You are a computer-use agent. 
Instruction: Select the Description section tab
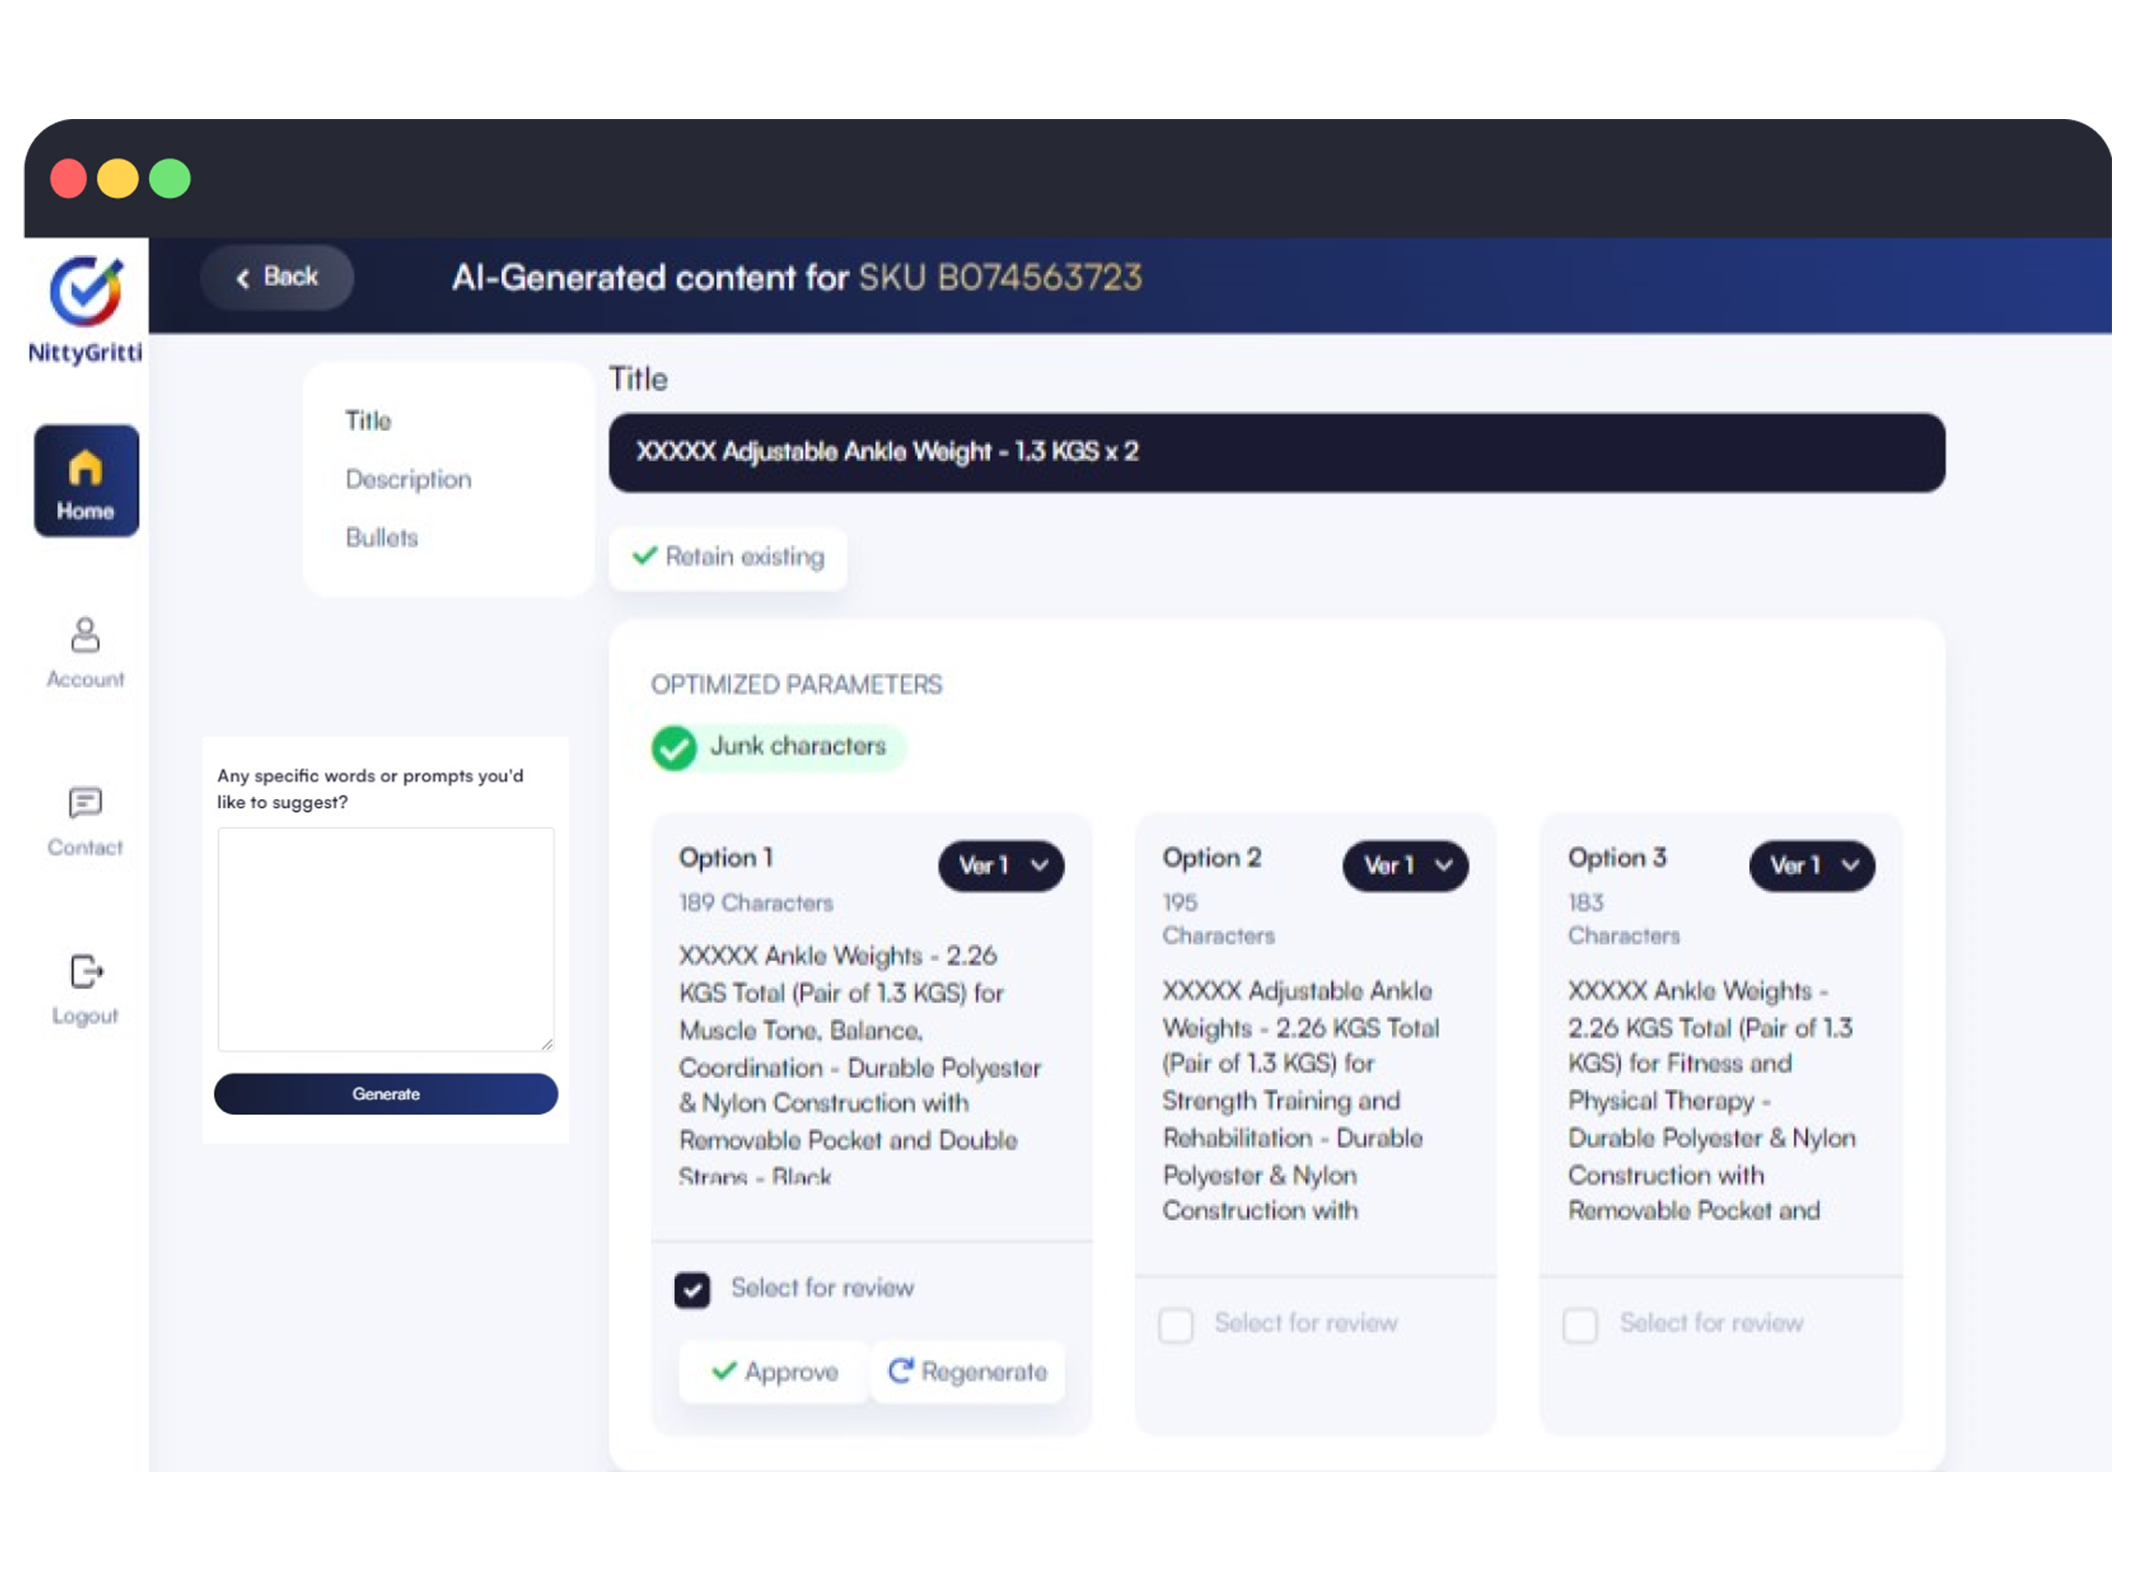point(408,480)
